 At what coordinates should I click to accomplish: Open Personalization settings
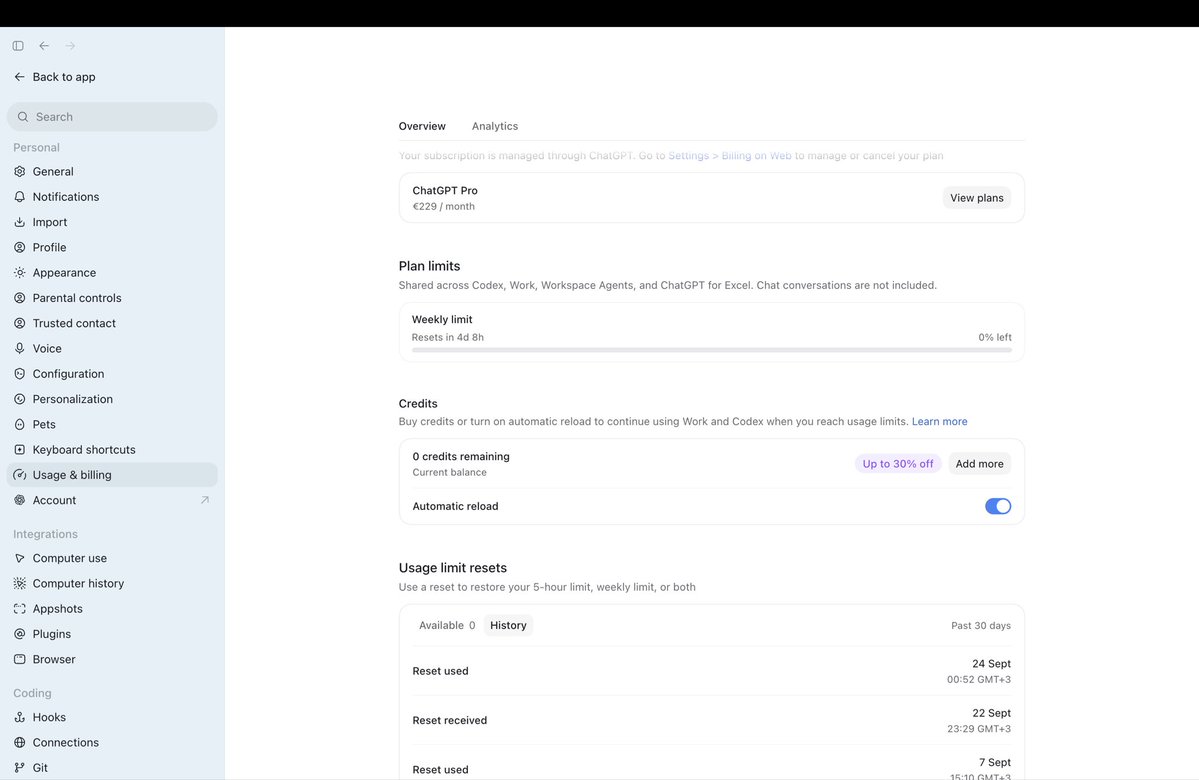pyautogui.click(x=112, y=398)
